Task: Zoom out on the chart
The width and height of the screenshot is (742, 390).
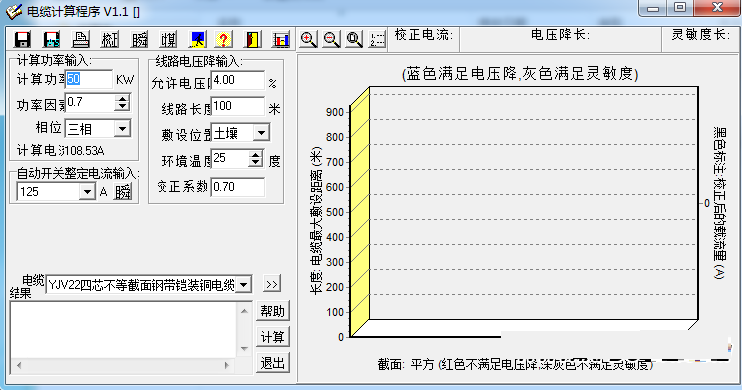Action: [331, 39]
